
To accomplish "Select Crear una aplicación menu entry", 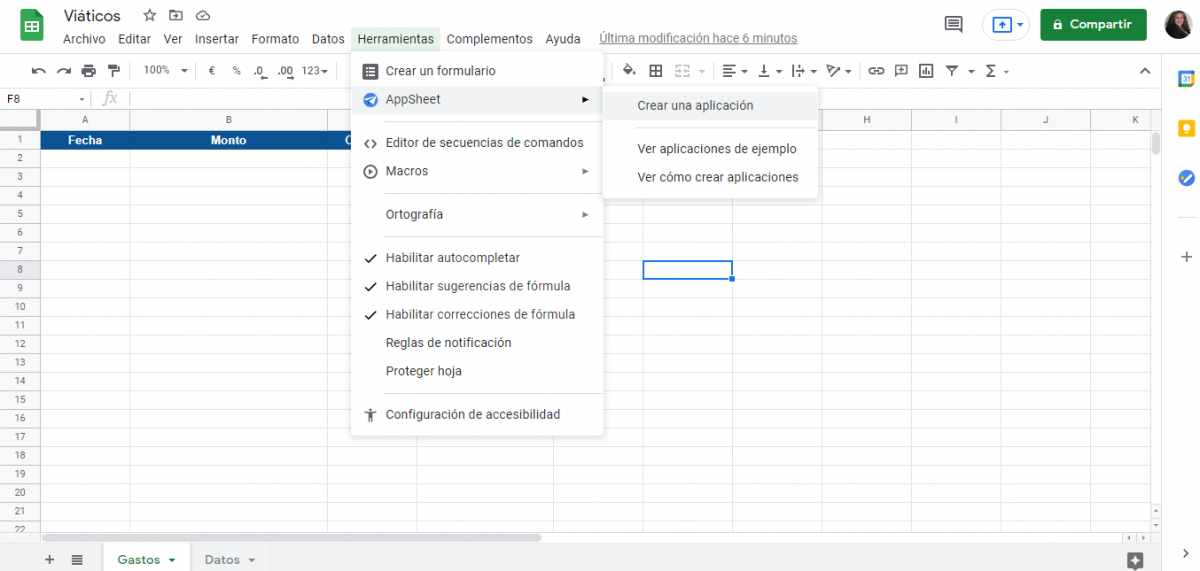I will click(x=695, y=105).
